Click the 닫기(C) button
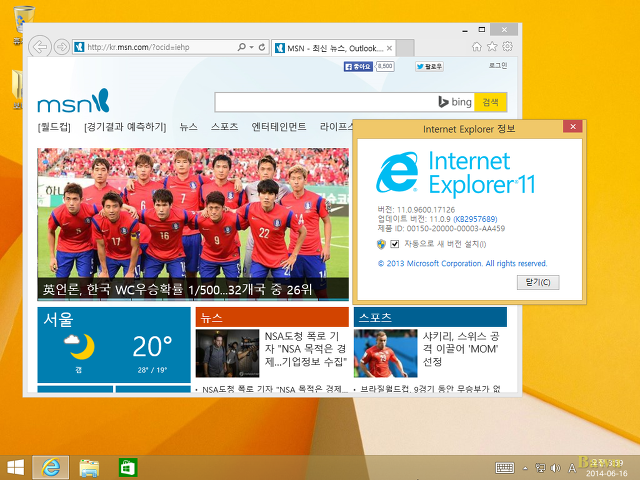 [538, 282]
